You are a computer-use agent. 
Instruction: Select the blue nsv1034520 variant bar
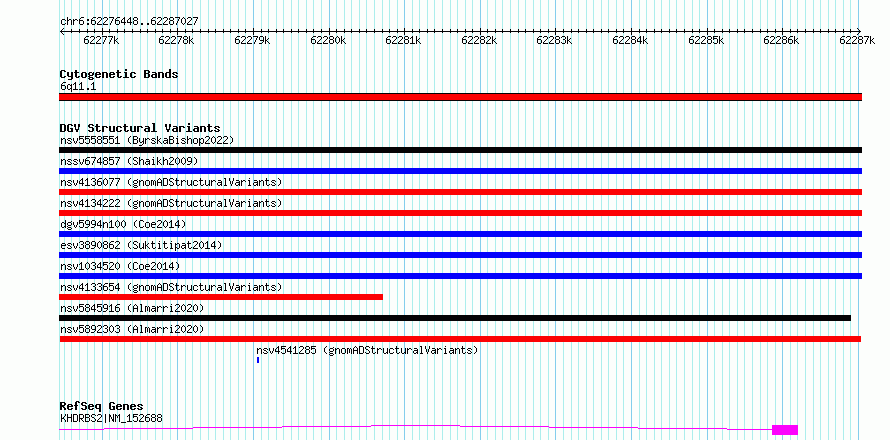point(461,276)
